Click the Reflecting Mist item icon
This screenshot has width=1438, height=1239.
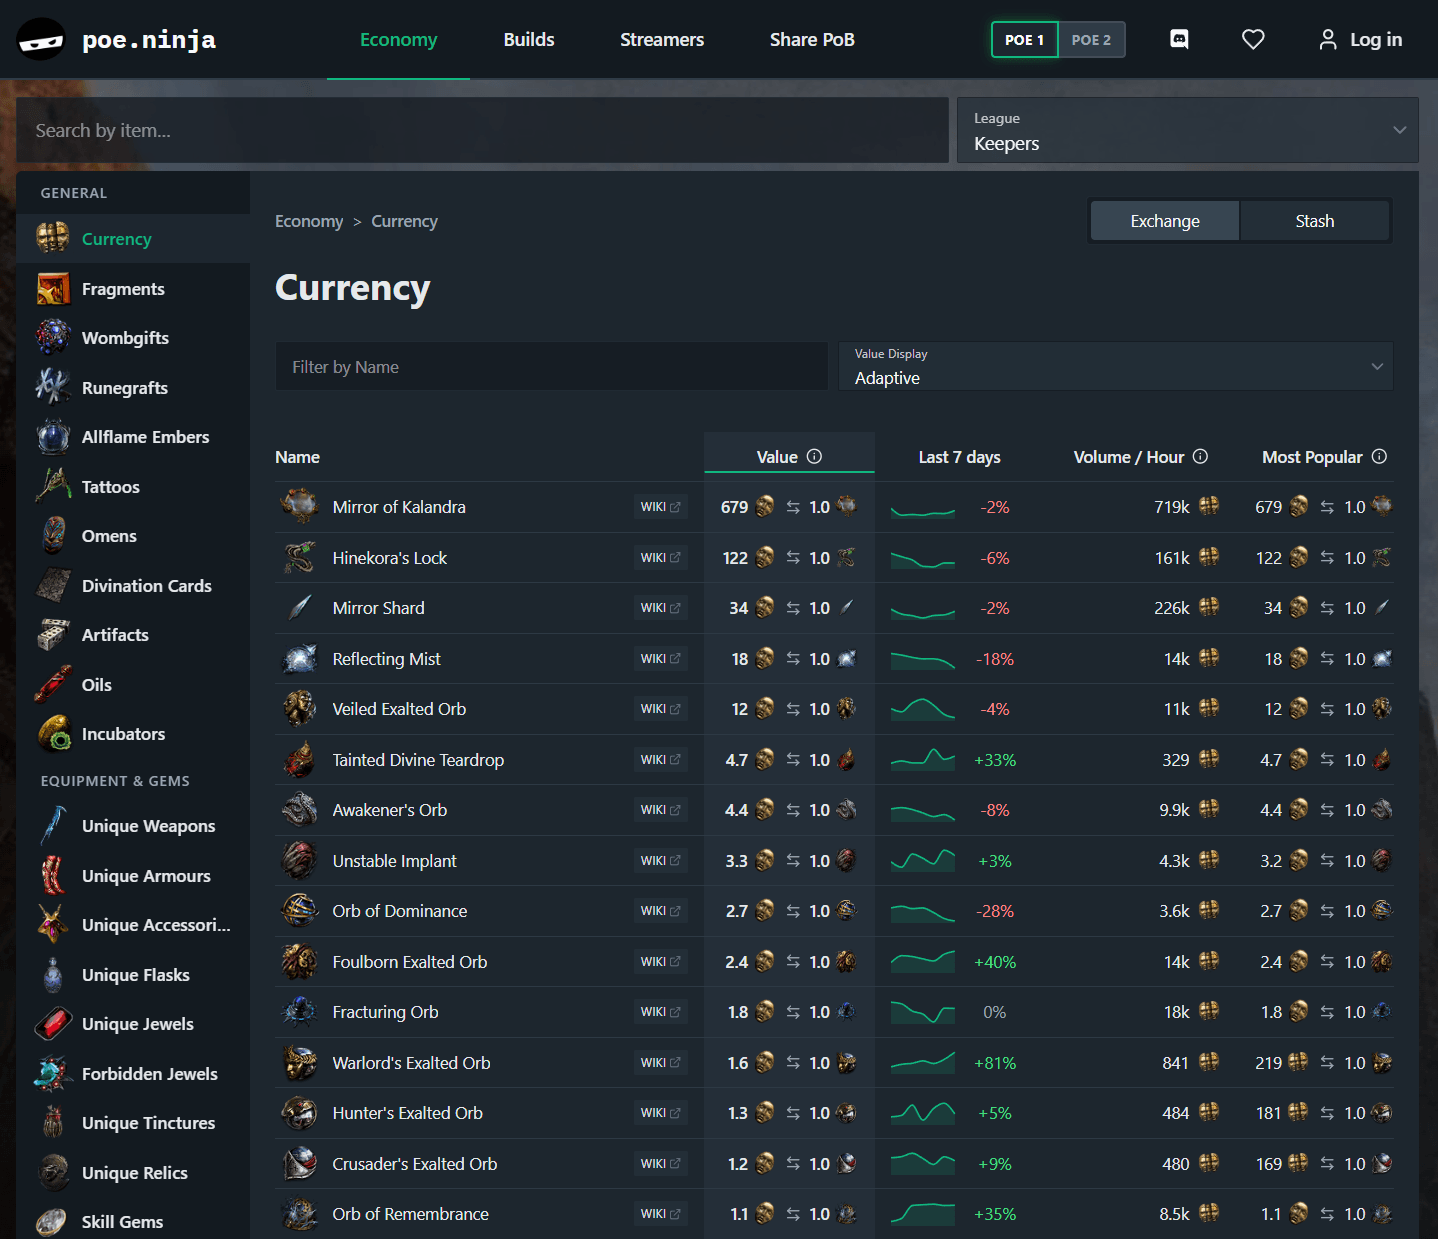click(299, 659)
